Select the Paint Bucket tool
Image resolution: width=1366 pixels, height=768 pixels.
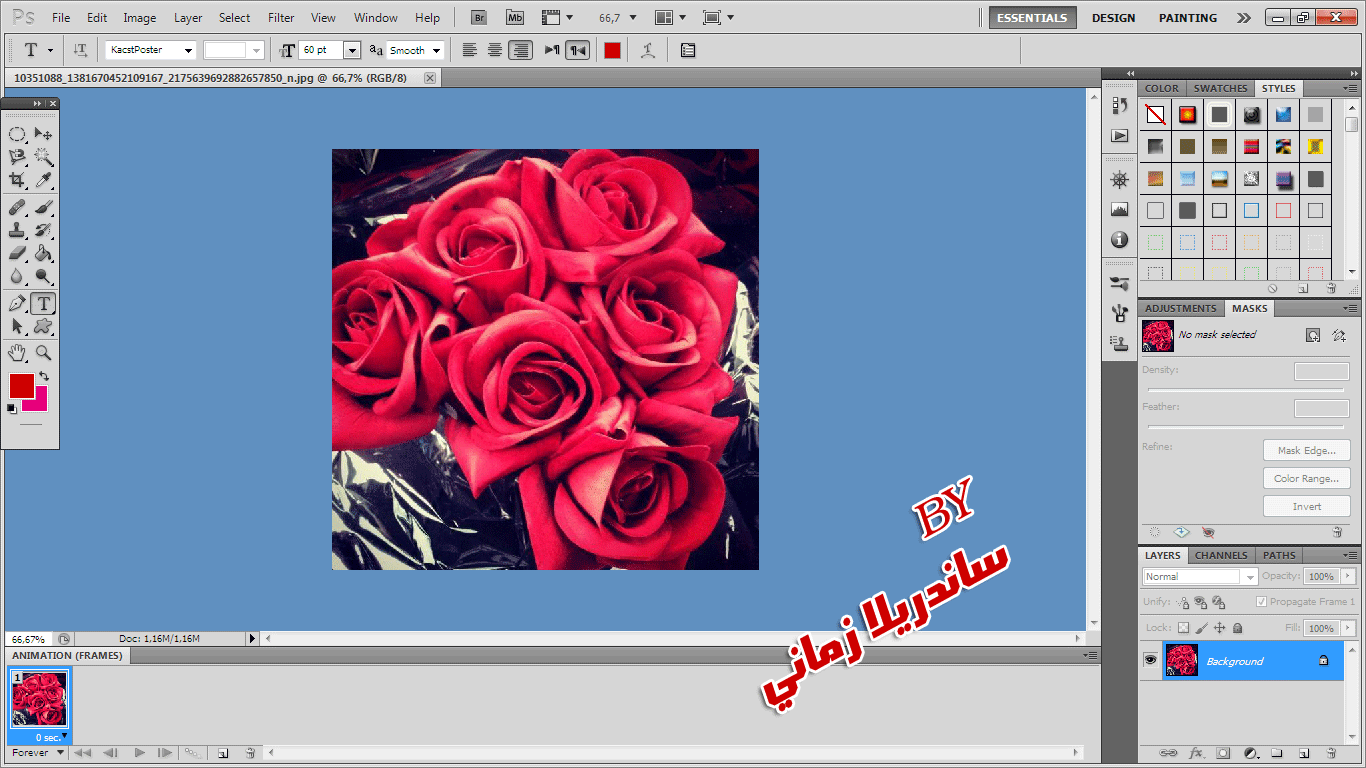[43, 254]
